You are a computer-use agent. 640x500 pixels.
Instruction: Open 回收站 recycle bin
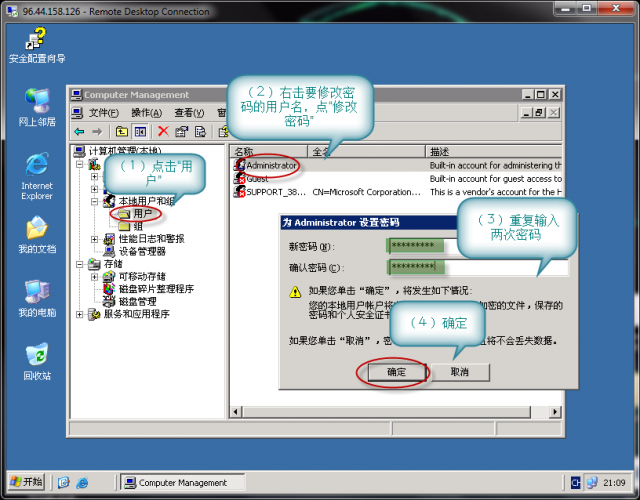point(37,361)
